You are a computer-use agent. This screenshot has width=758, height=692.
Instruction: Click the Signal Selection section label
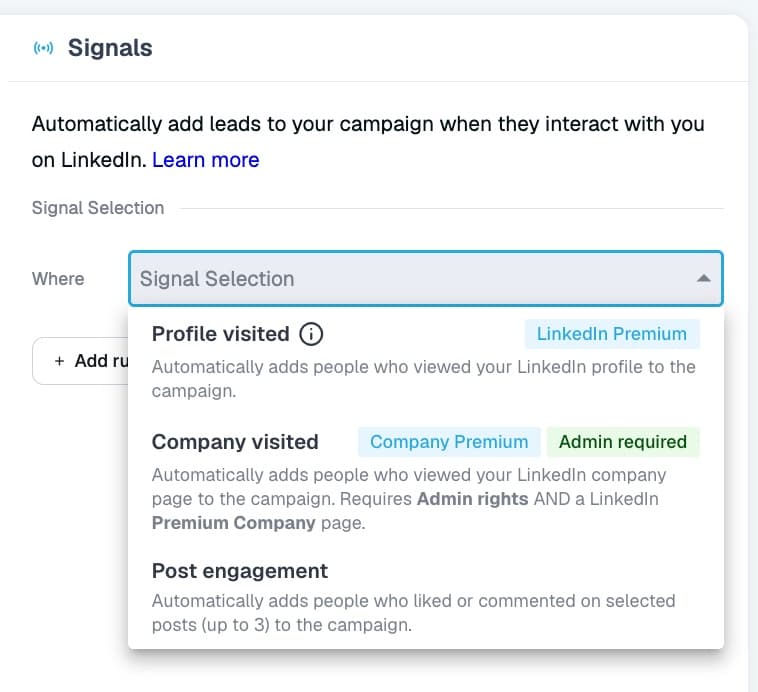click(98, 208)
